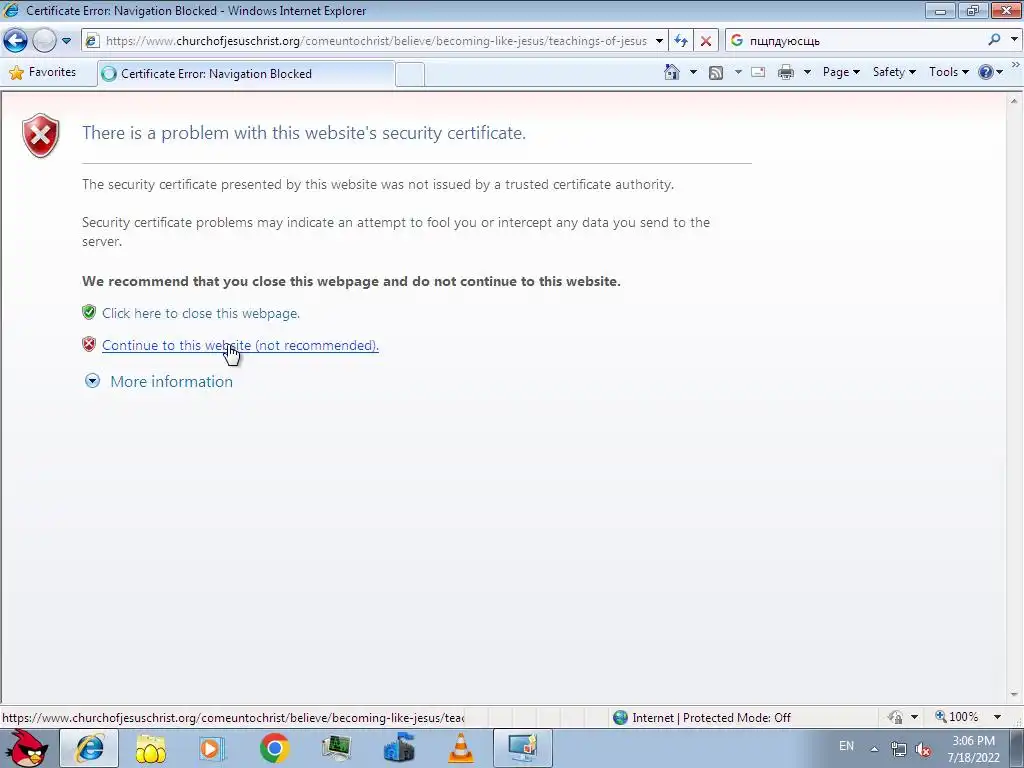Print page with the printer icon
The image size is (1024, 768).
coord(786,72)
